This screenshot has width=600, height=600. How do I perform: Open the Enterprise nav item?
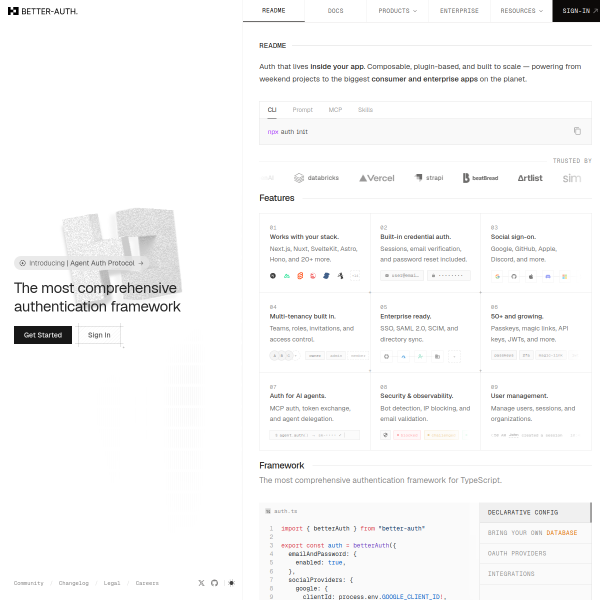coord(459,11)
